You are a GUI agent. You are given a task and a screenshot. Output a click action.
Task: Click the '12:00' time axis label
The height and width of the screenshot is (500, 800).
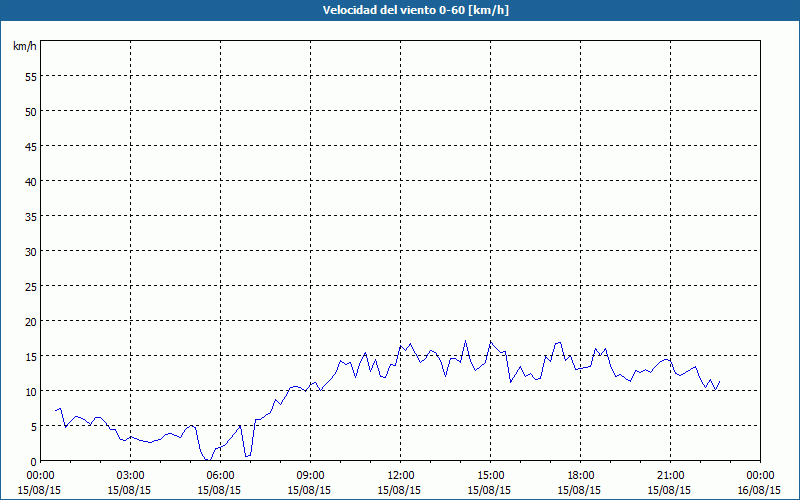click(401, 476)
